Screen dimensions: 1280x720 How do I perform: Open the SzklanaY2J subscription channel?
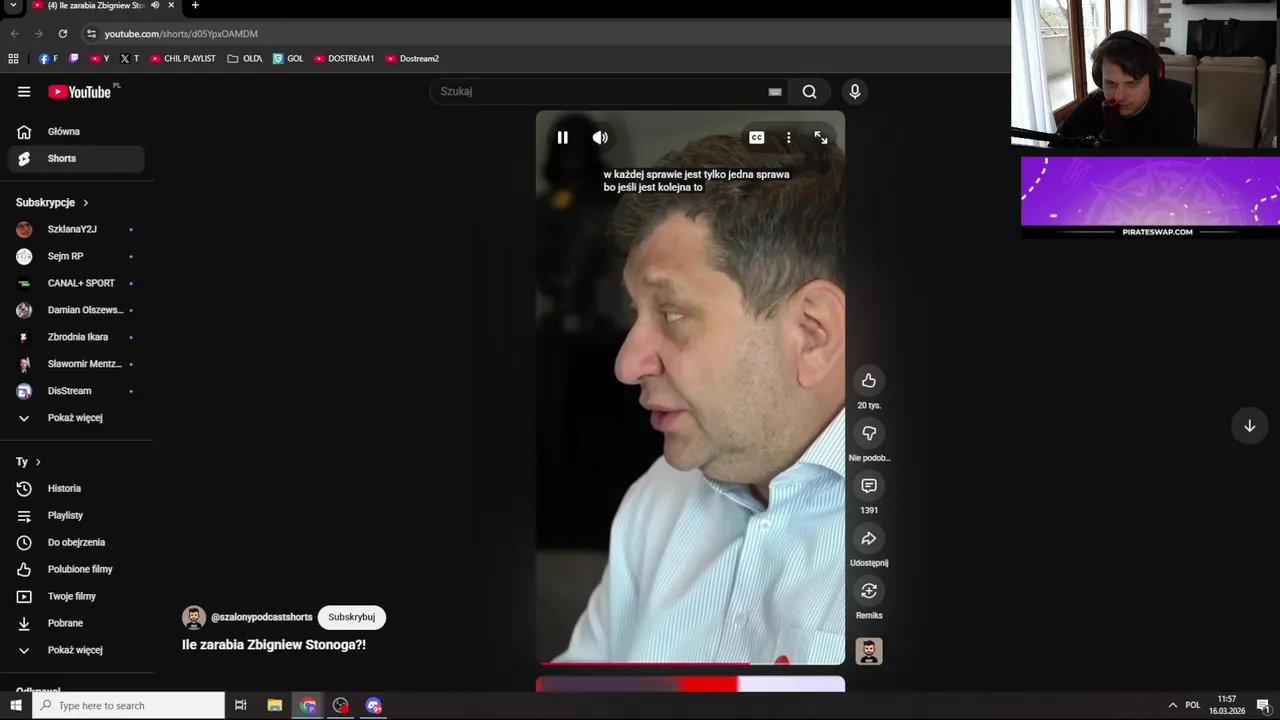tap(76, 230)
